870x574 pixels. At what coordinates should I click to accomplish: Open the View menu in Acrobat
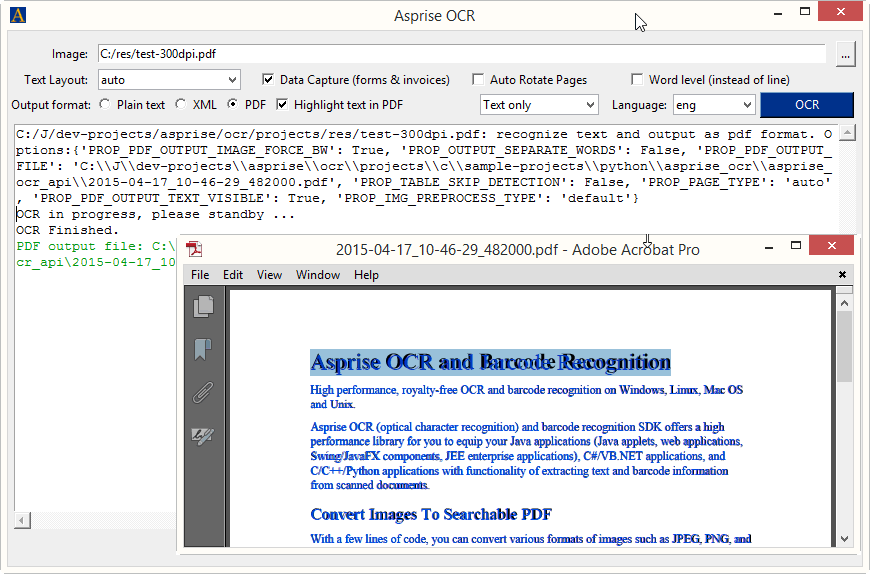pyautogui.click(x=269, y=275)
